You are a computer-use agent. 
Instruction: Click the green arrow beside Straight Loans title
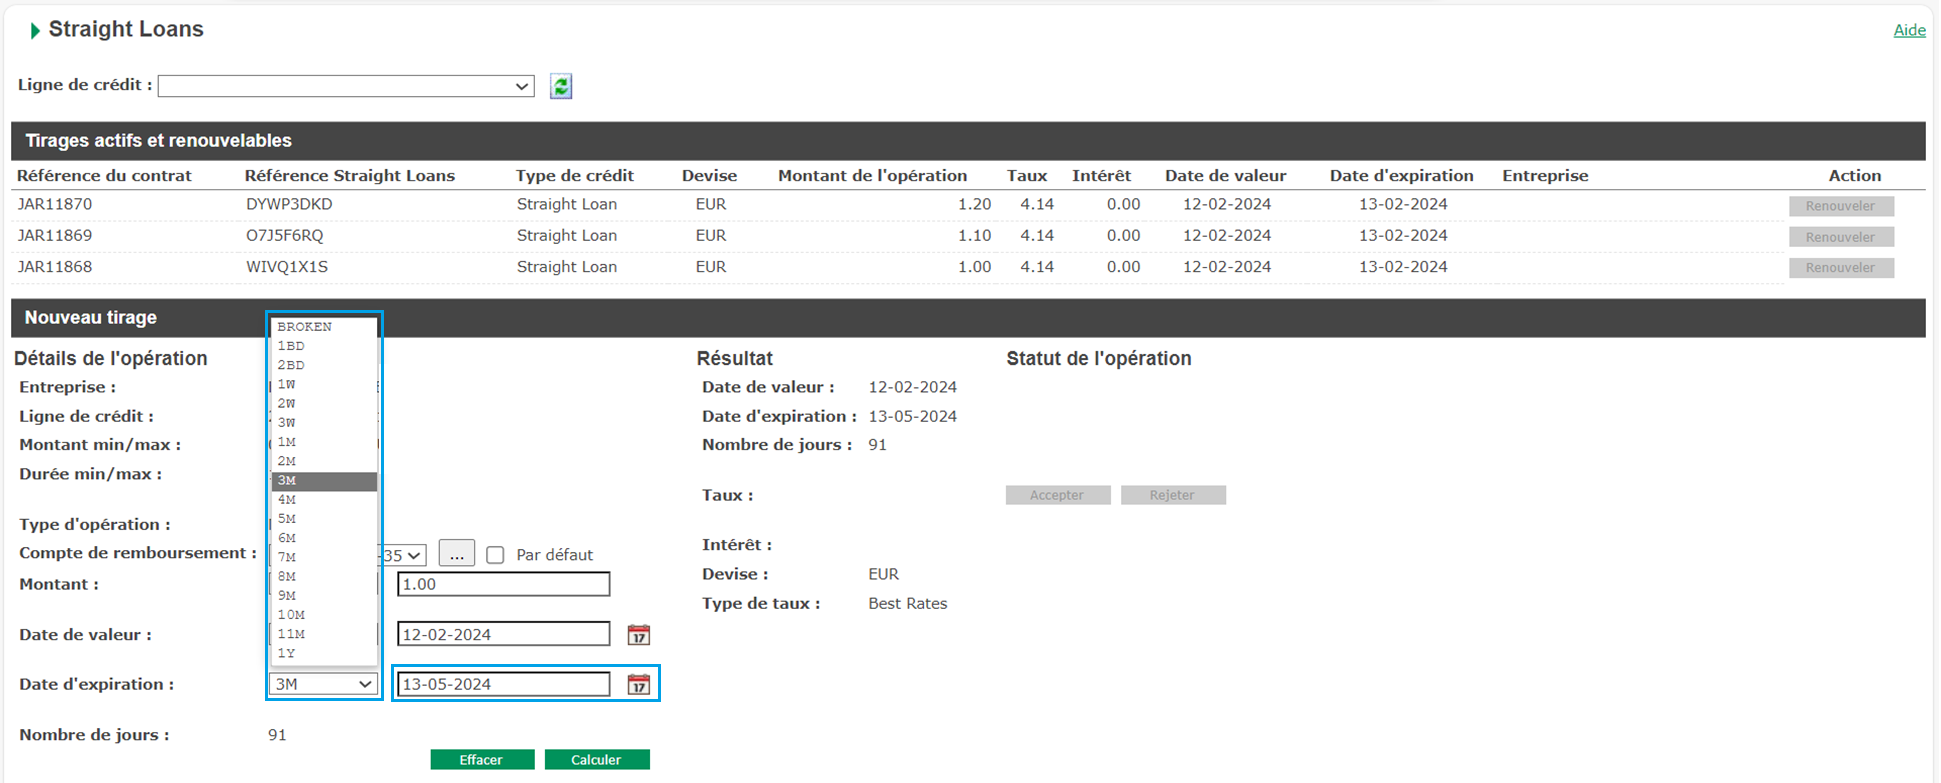35,31
